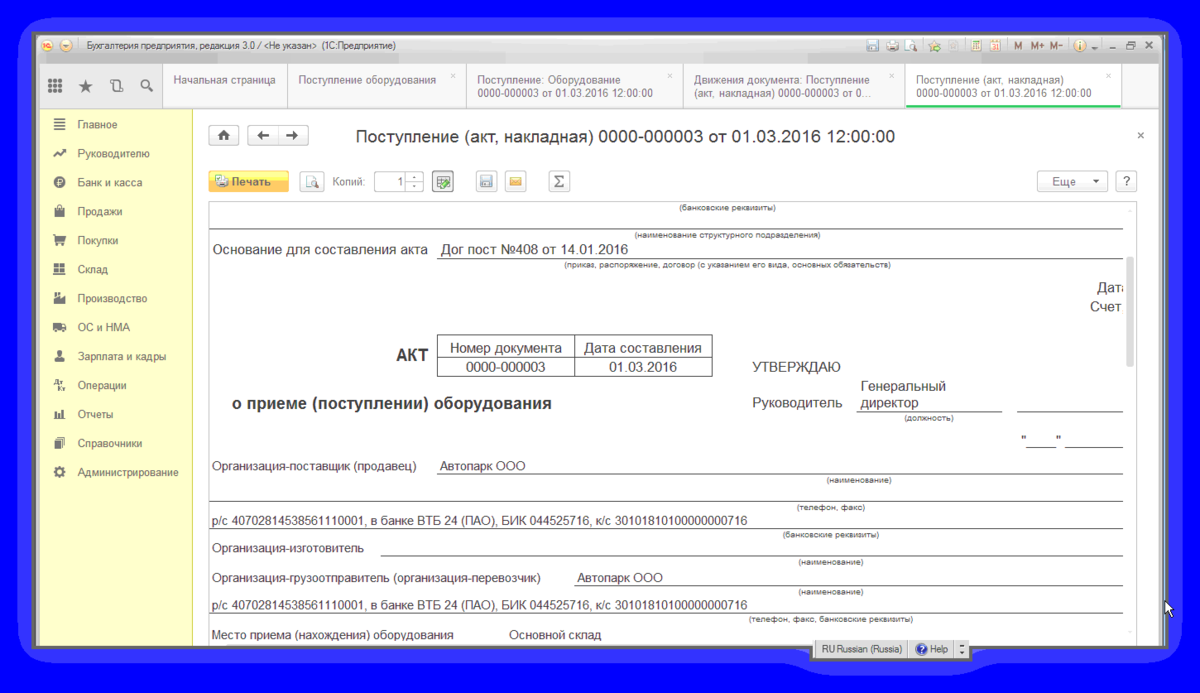Image resolution: width=1200 pixels, height=693 pixels.
Task: Send document by email envelope icon
Action: tap(515, 182)
